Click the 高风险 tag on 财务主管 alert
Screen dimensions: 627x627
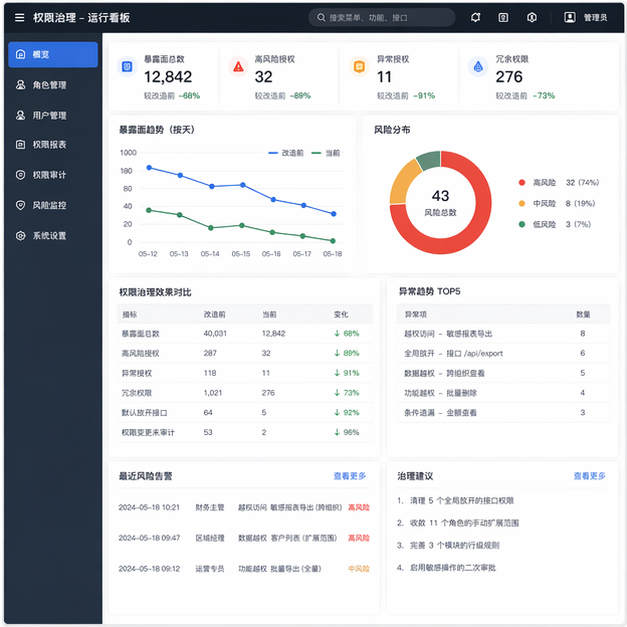(x=359, y=507)
